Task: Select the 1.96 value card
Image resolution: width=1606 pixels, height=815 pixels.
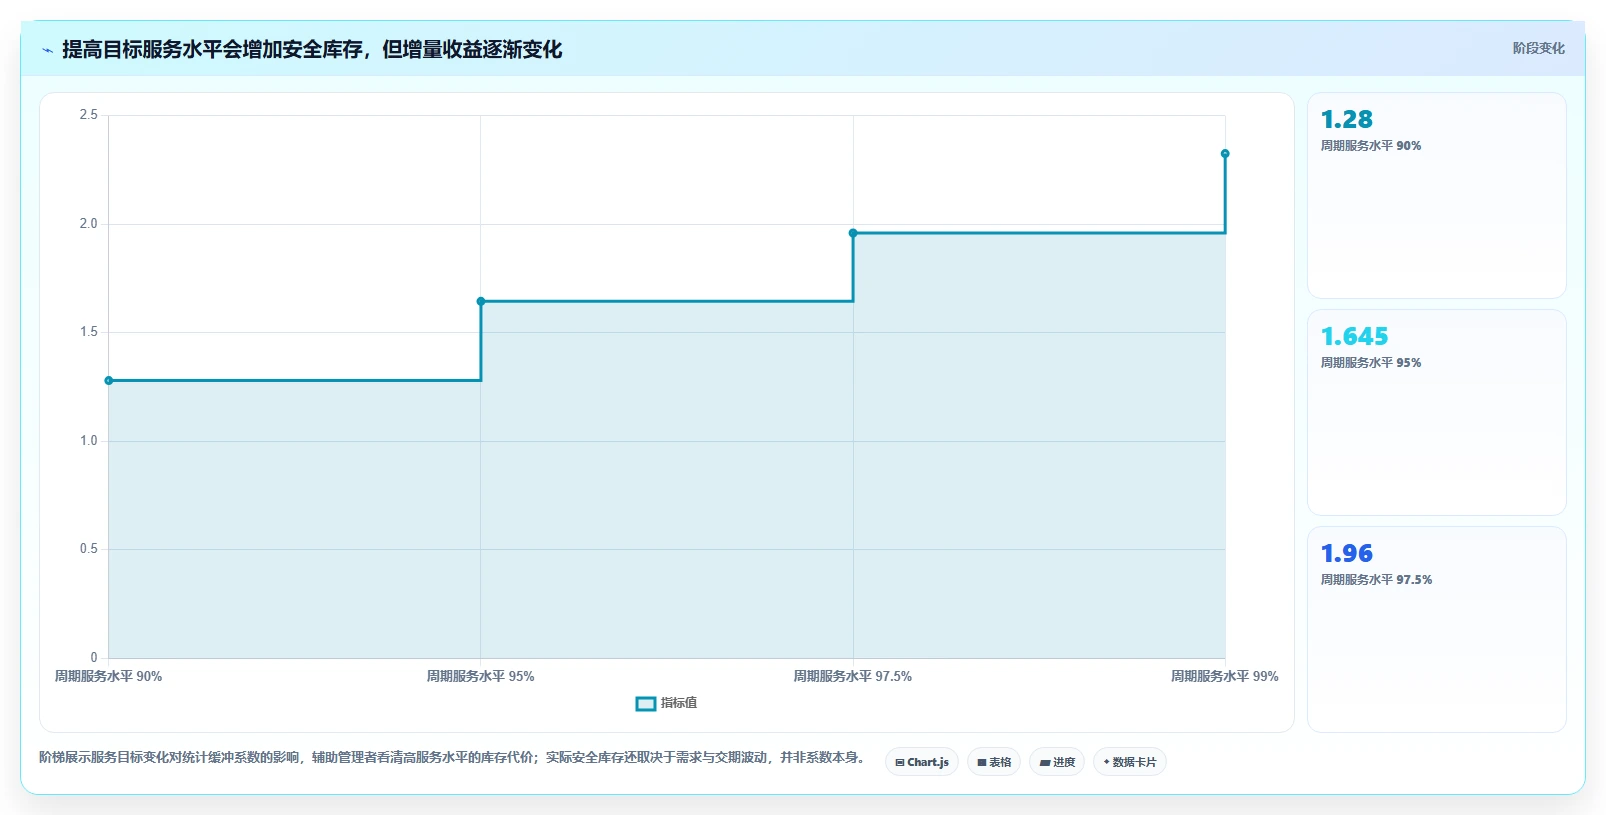Action: [x=1437, y=629]
